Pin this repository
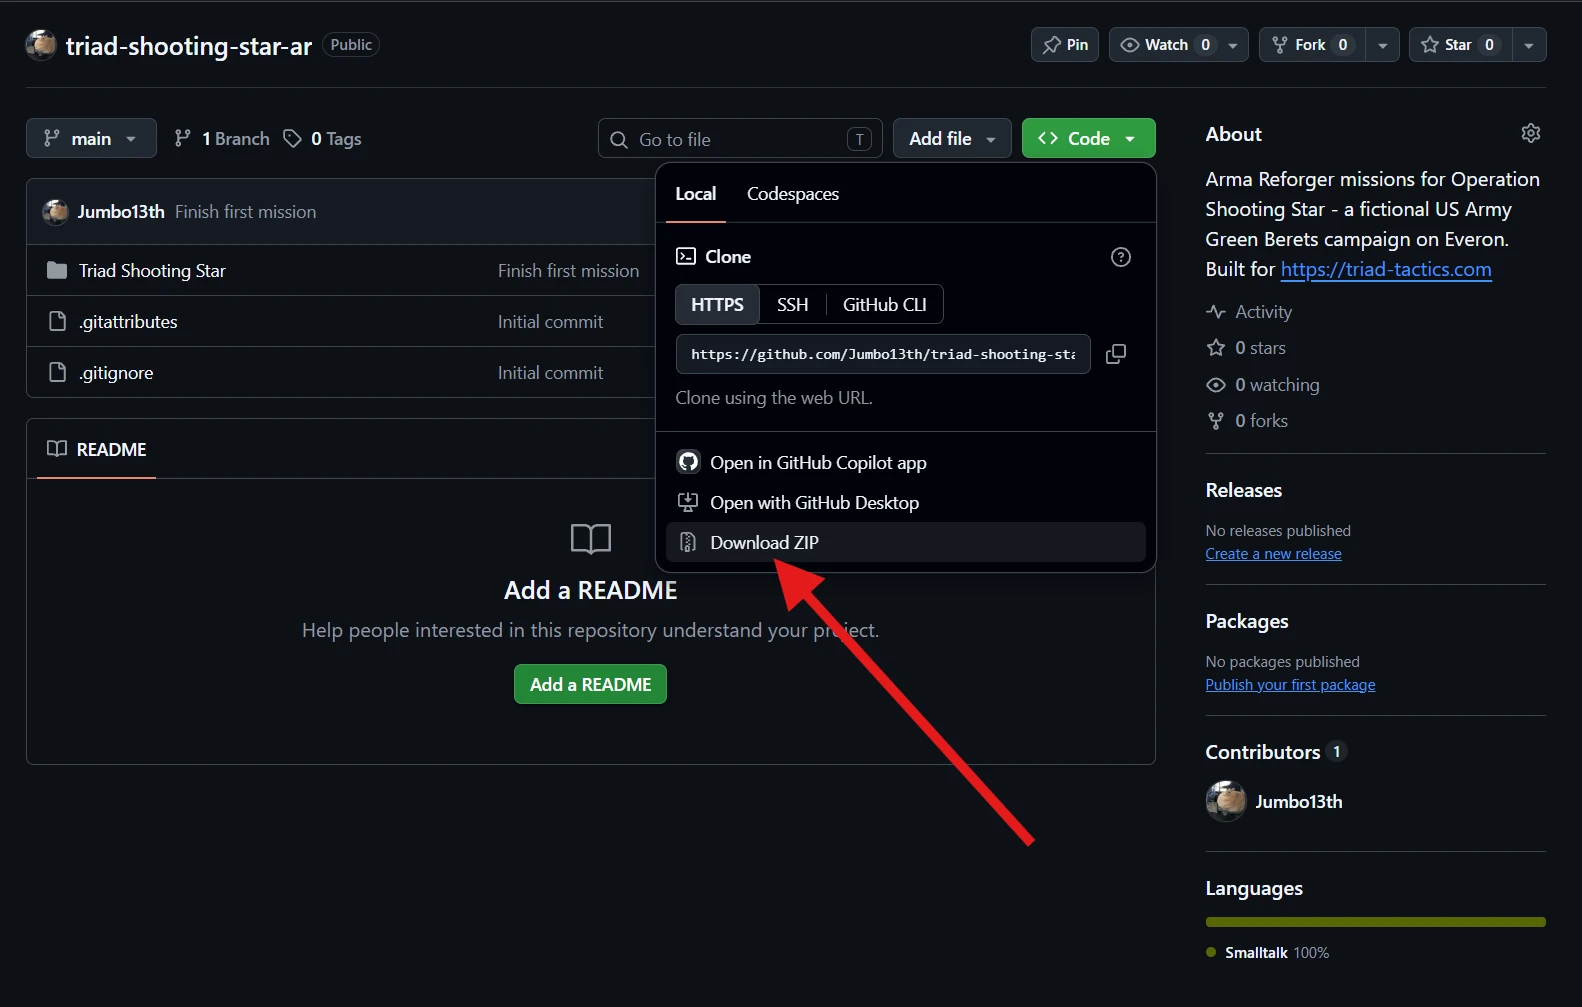 (1065, 45)
